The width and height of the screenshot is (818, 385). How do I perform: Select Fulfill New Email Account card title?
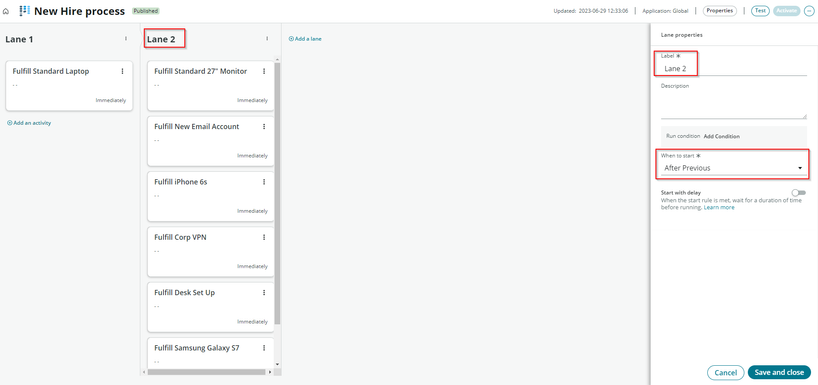coord(197,127)
